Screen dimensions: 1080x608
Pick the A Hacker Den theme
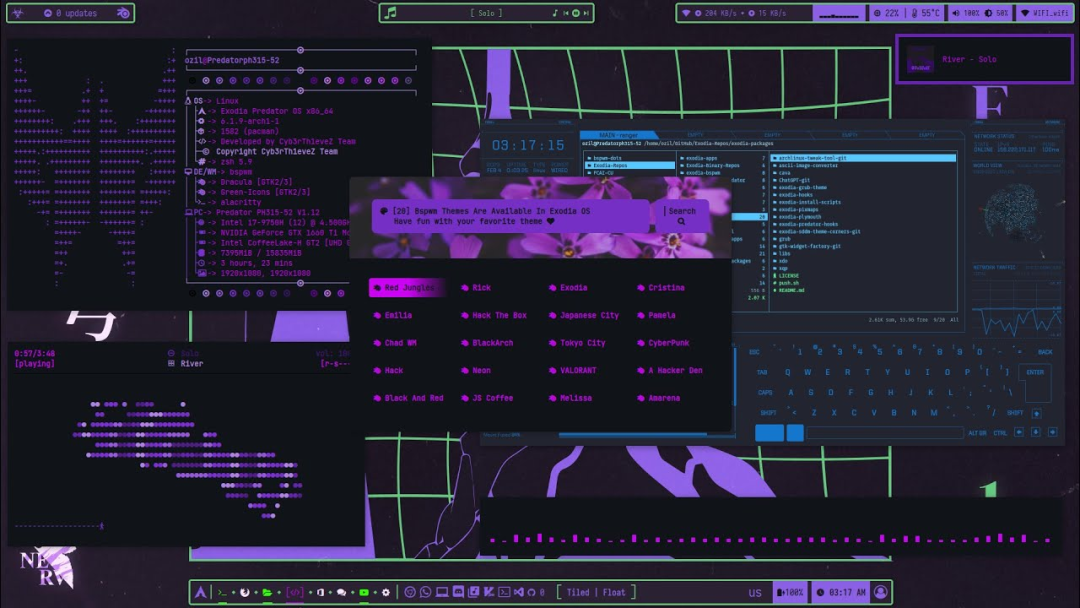click(x=670, y=370)
